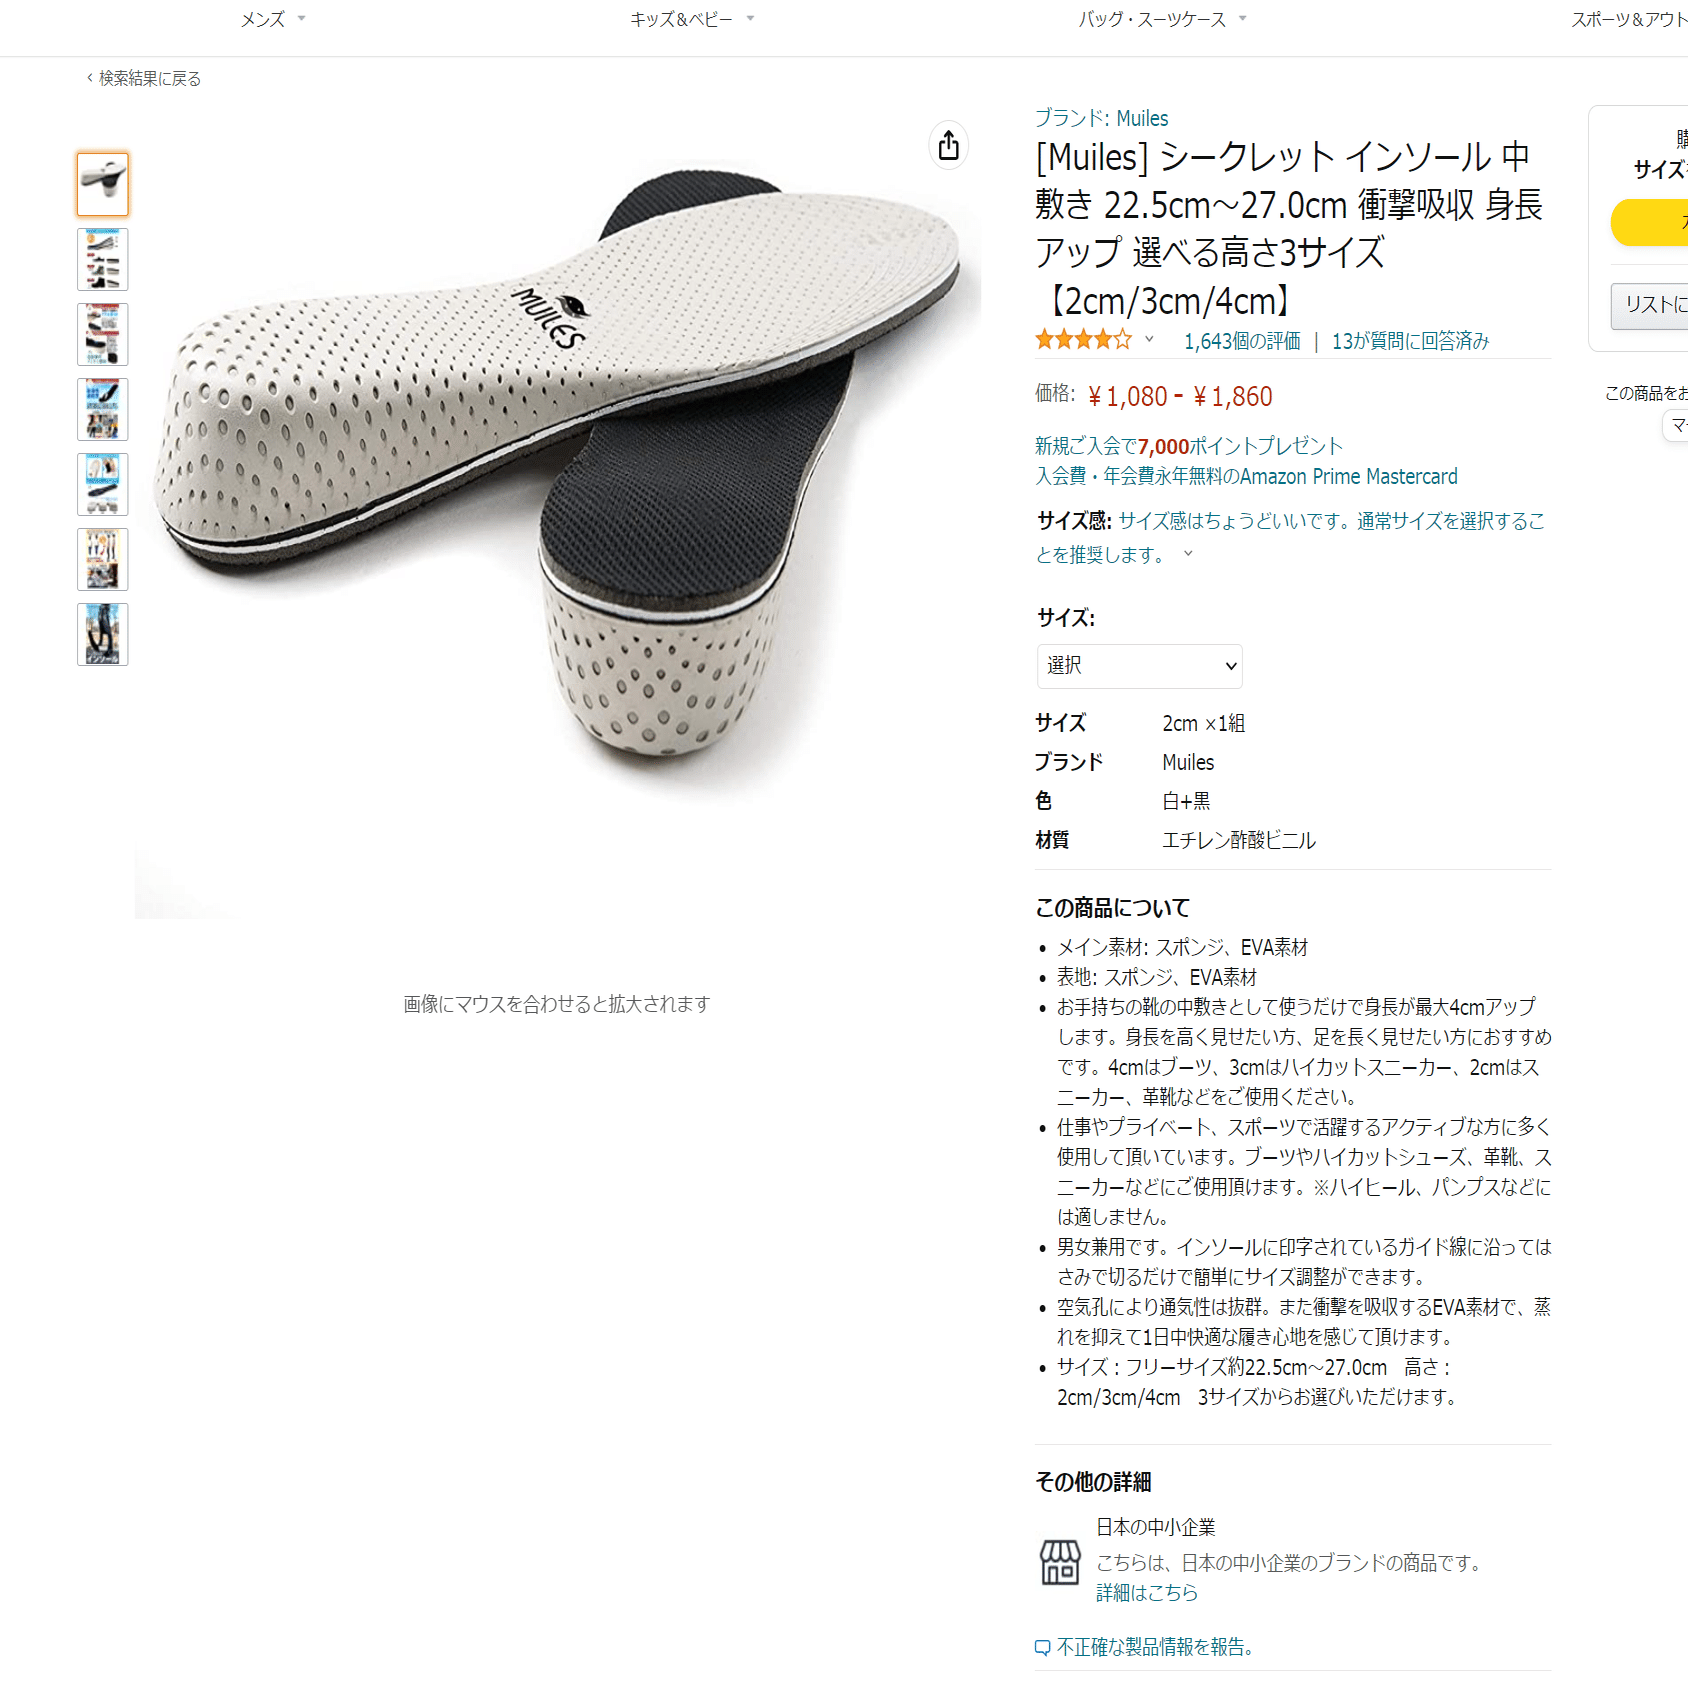The width and height of the screenshot is (1688, 1688).
Task: Open the 1,643個の評価 reviews link
Action: [x=1242, y=341]
